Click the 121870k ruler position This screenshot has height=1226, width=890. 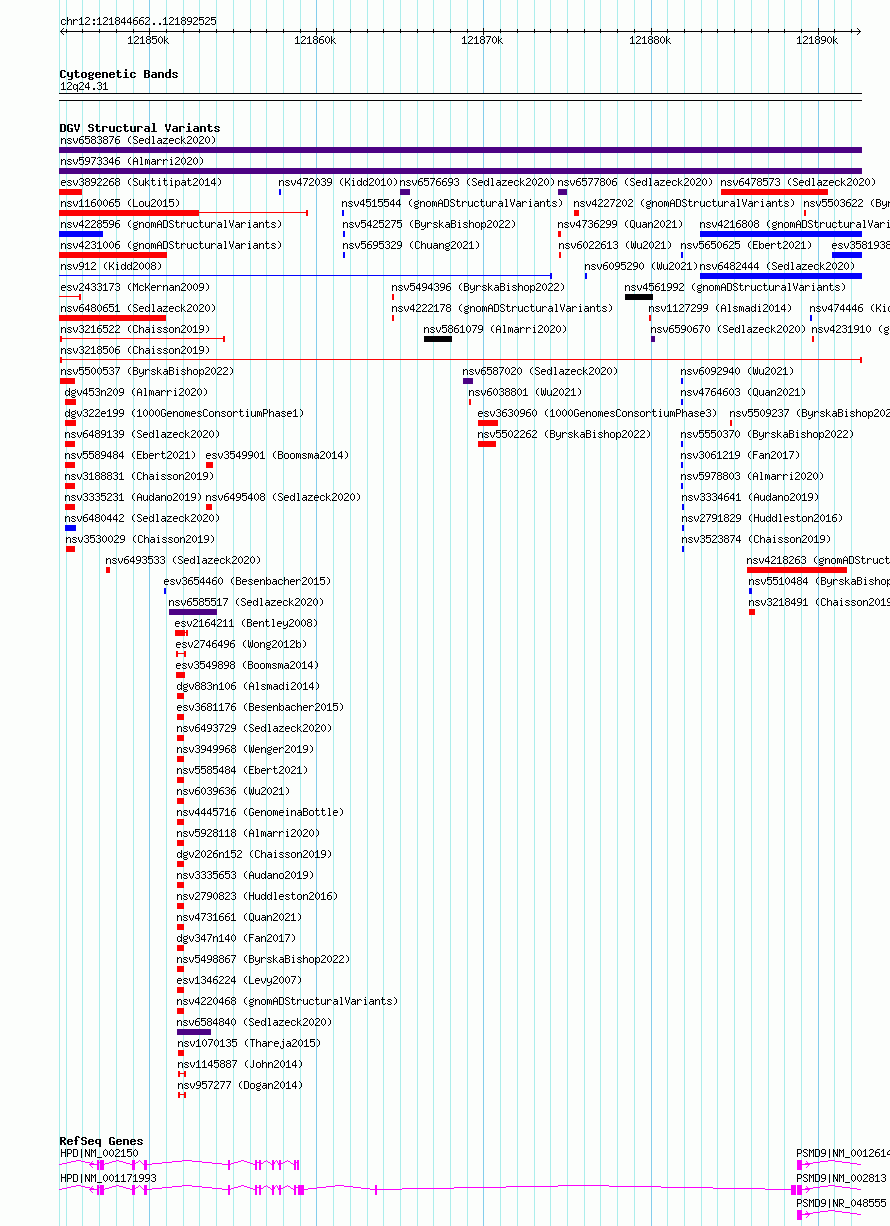pyautogui.click(x=482, y=40)
